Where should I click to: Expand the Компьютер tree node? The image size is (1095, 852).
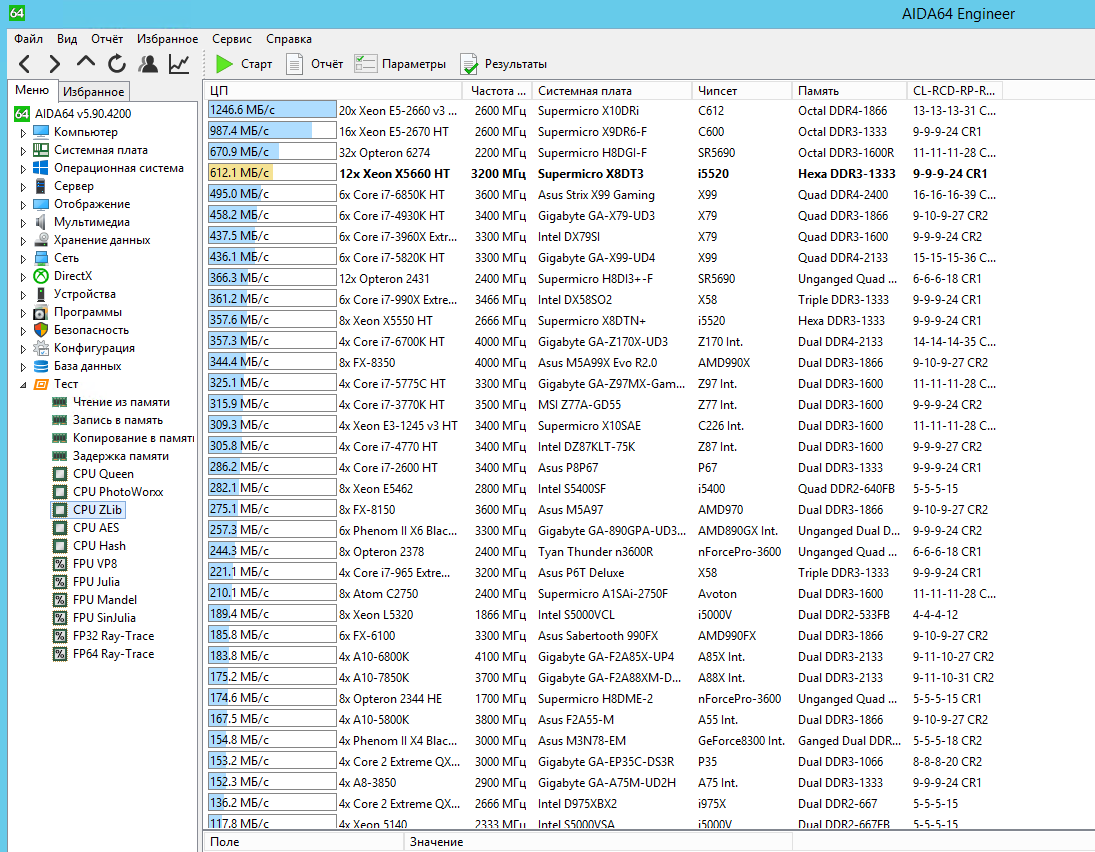(23, 133)
